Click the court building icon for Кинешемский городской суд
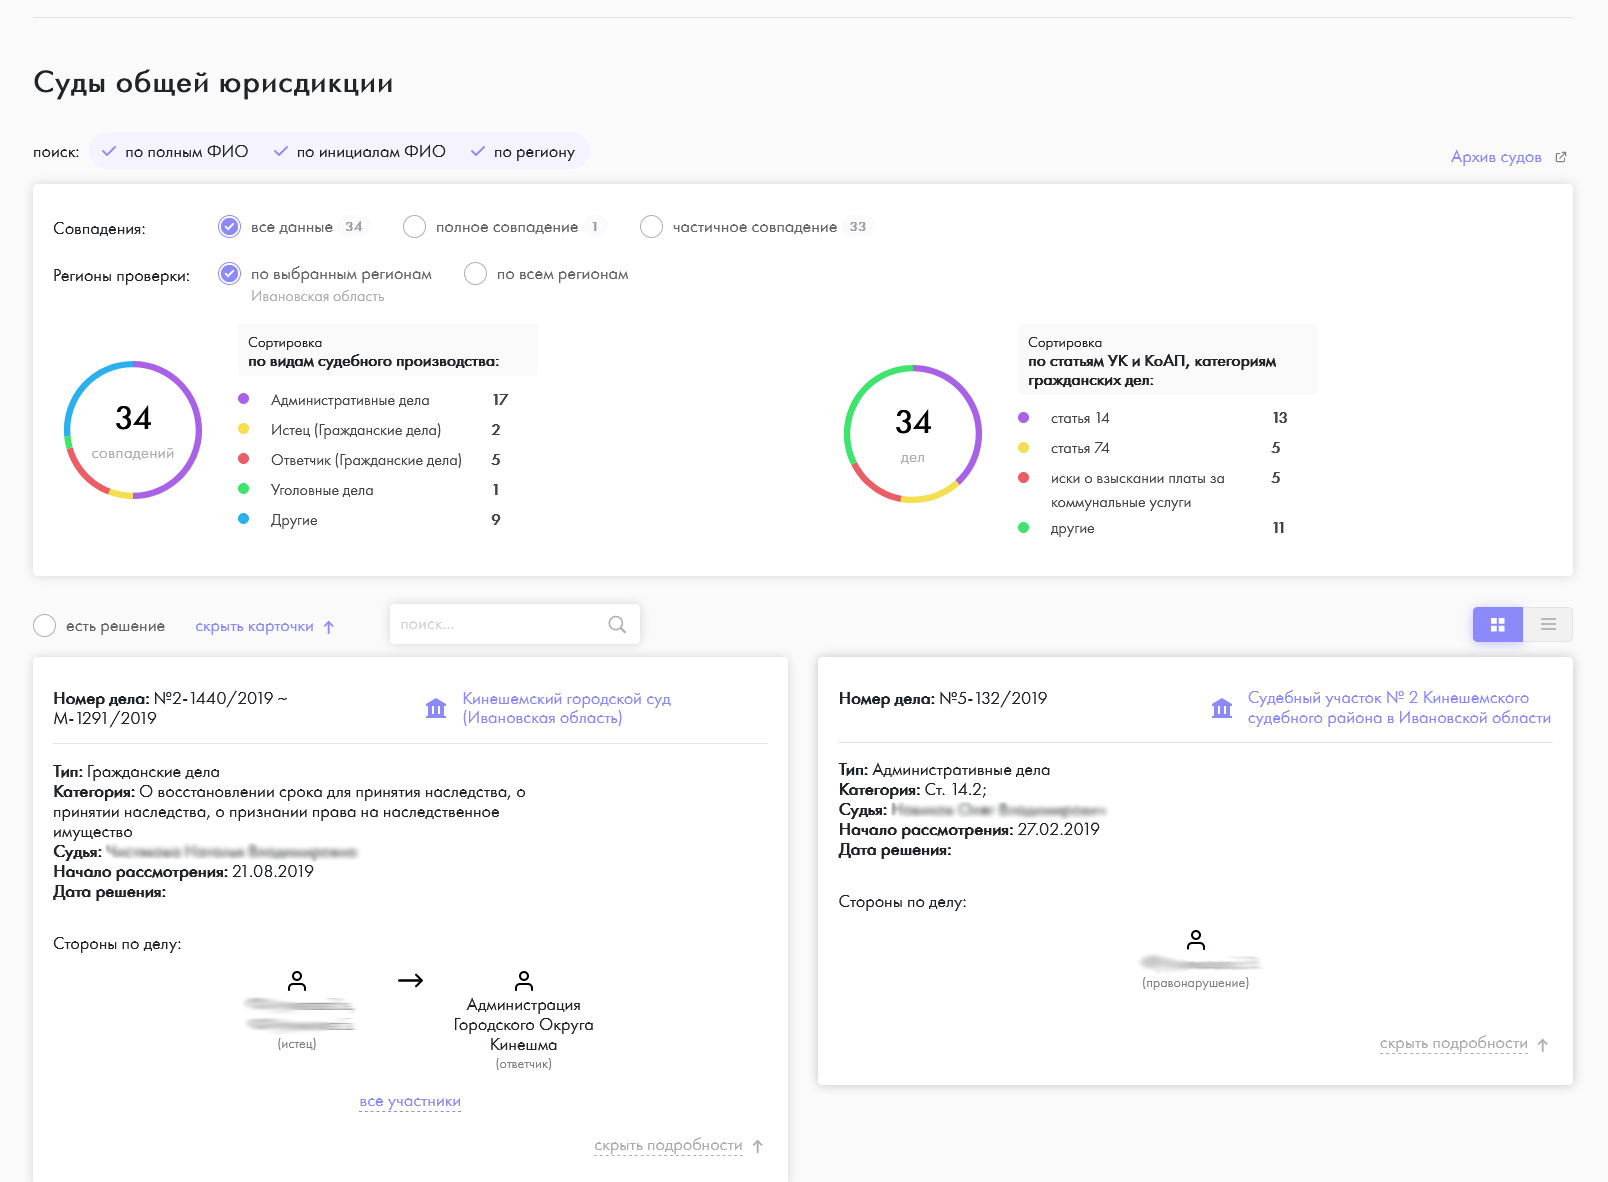 (x=436, y=709)
